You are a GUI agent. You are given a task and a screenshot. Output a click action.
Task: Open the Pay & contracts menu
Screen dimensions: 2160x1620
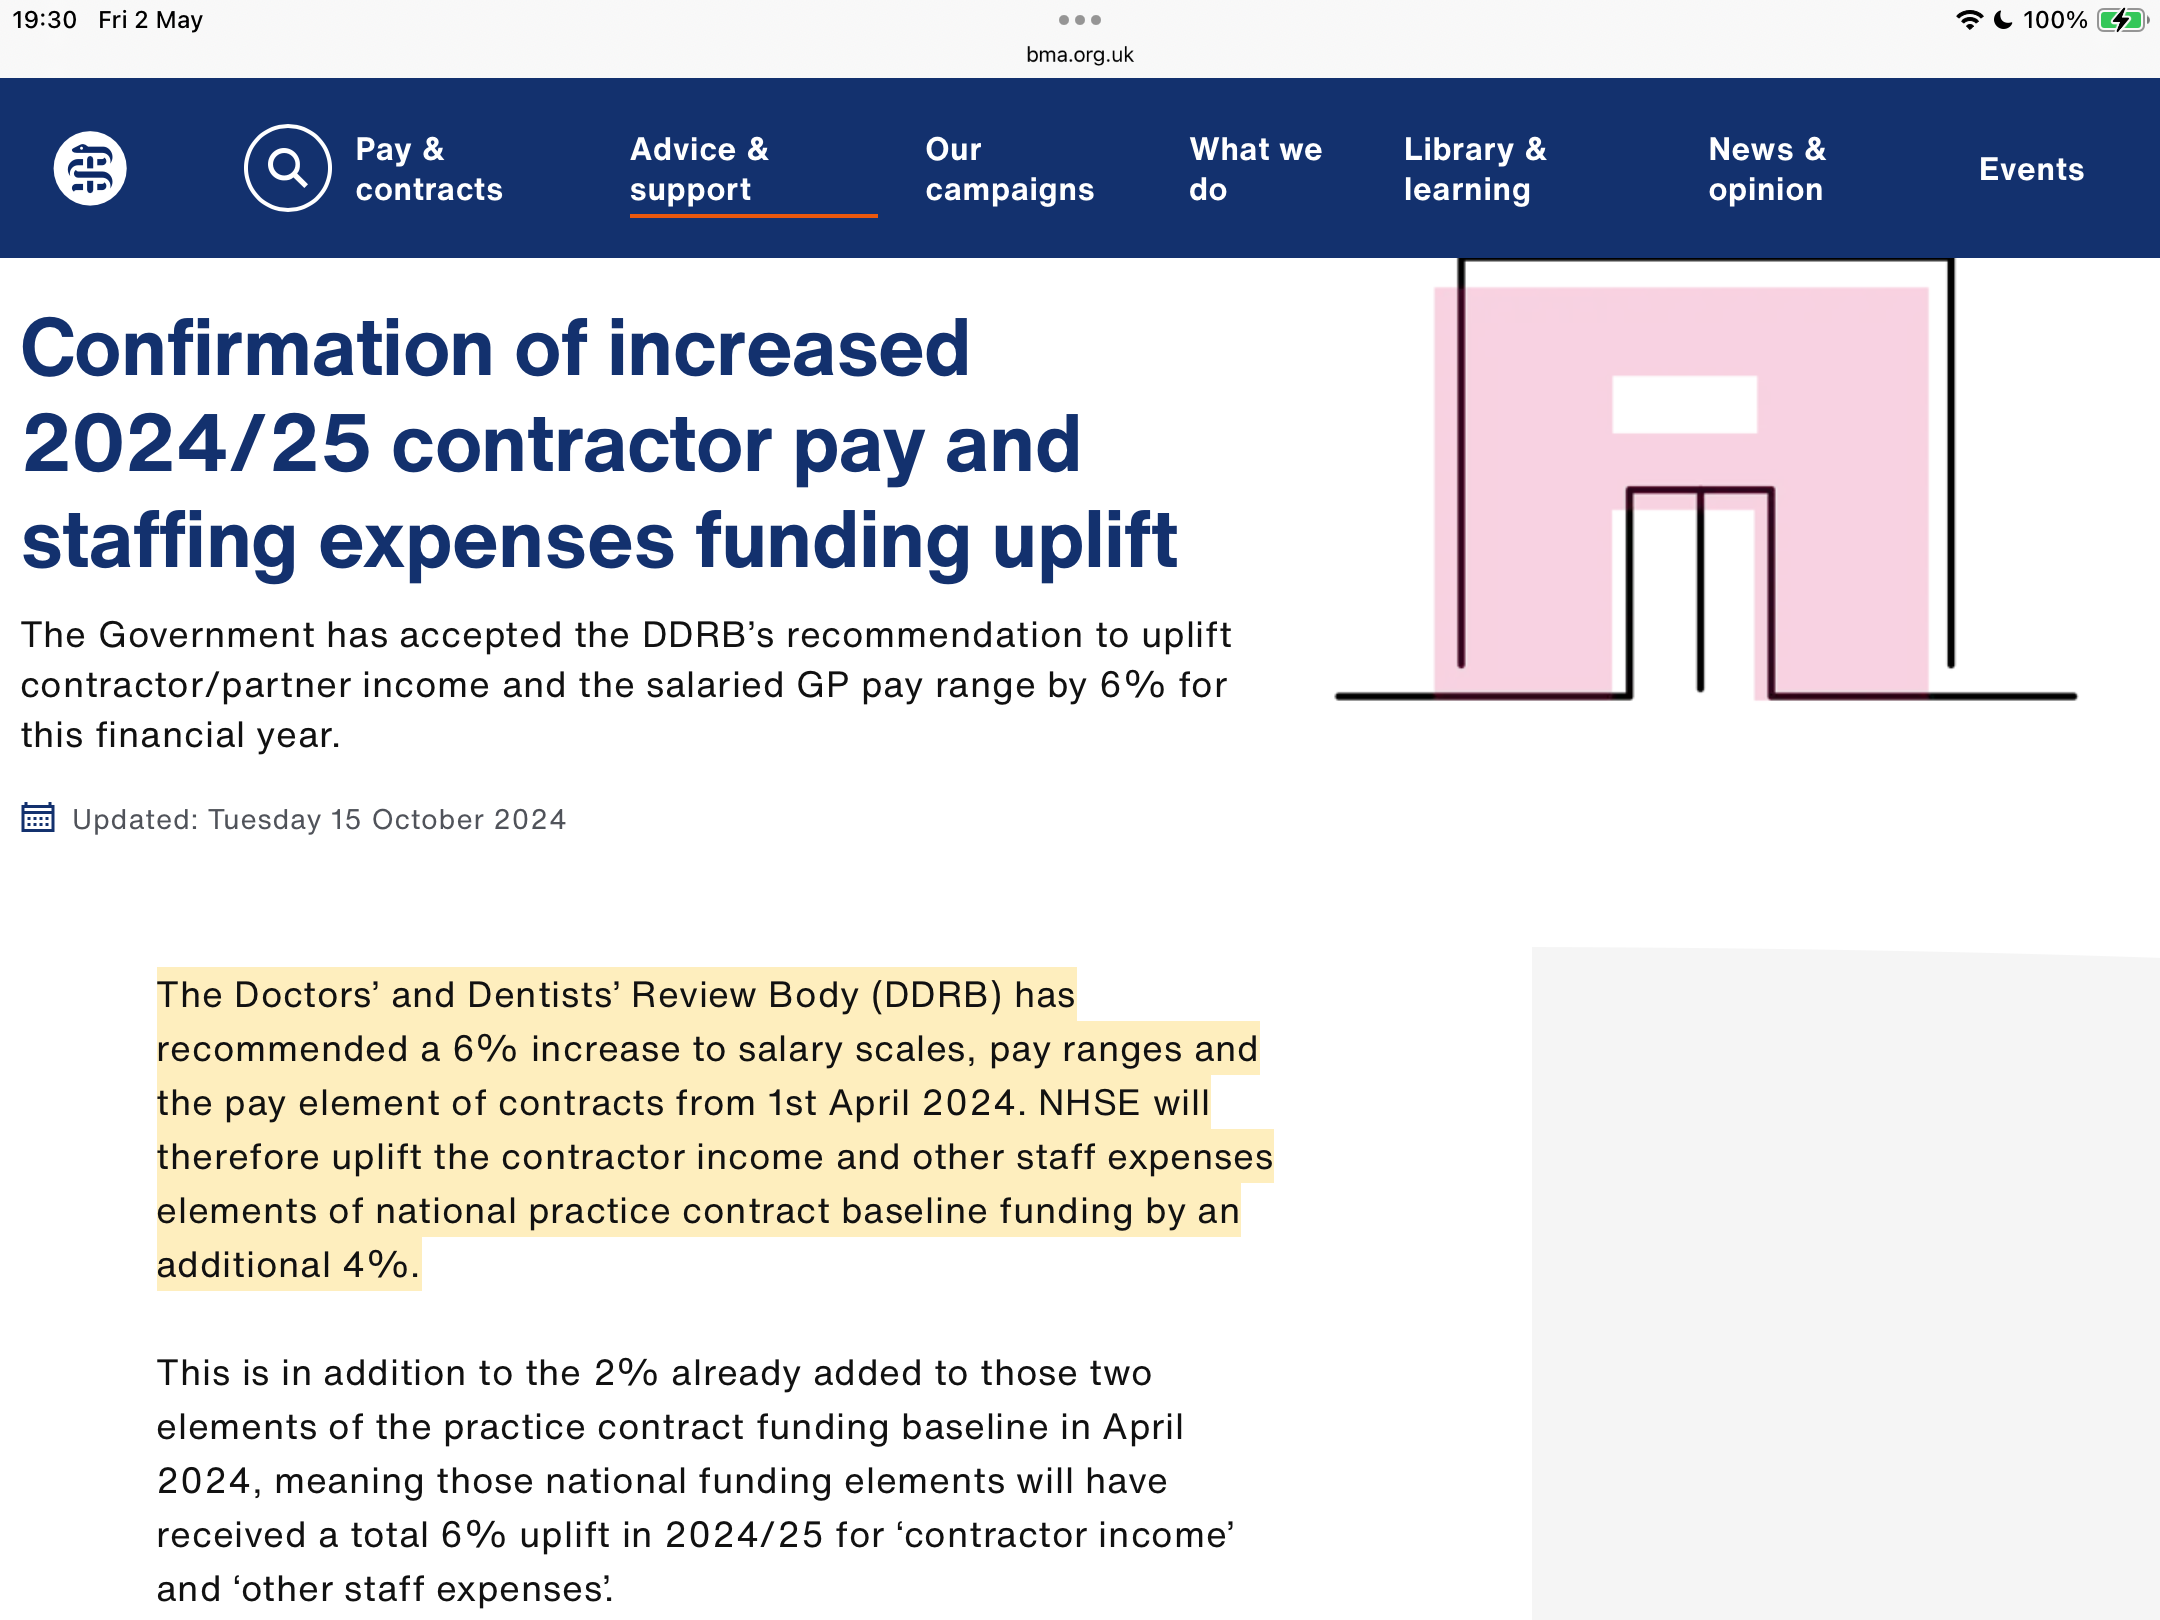[429, 169]
